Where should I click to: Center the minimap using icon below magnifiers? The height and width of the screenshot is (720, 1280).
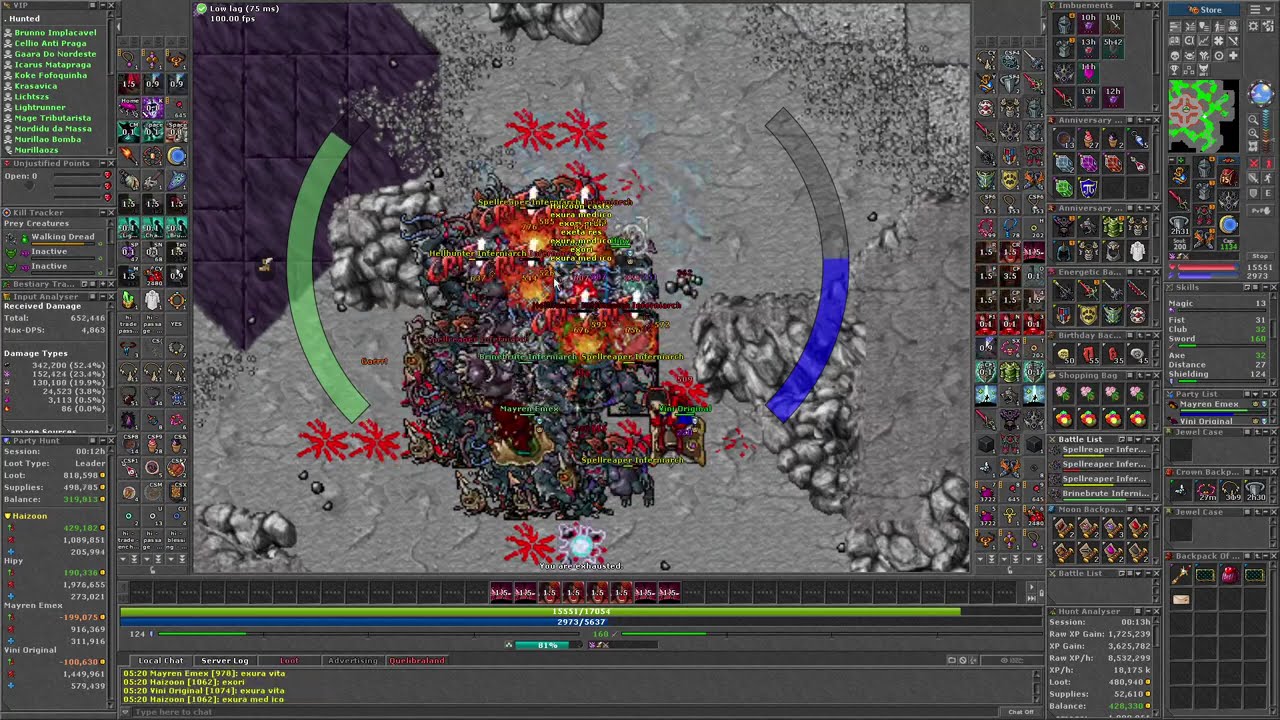pyautogui.click(x=1253, y=145)
